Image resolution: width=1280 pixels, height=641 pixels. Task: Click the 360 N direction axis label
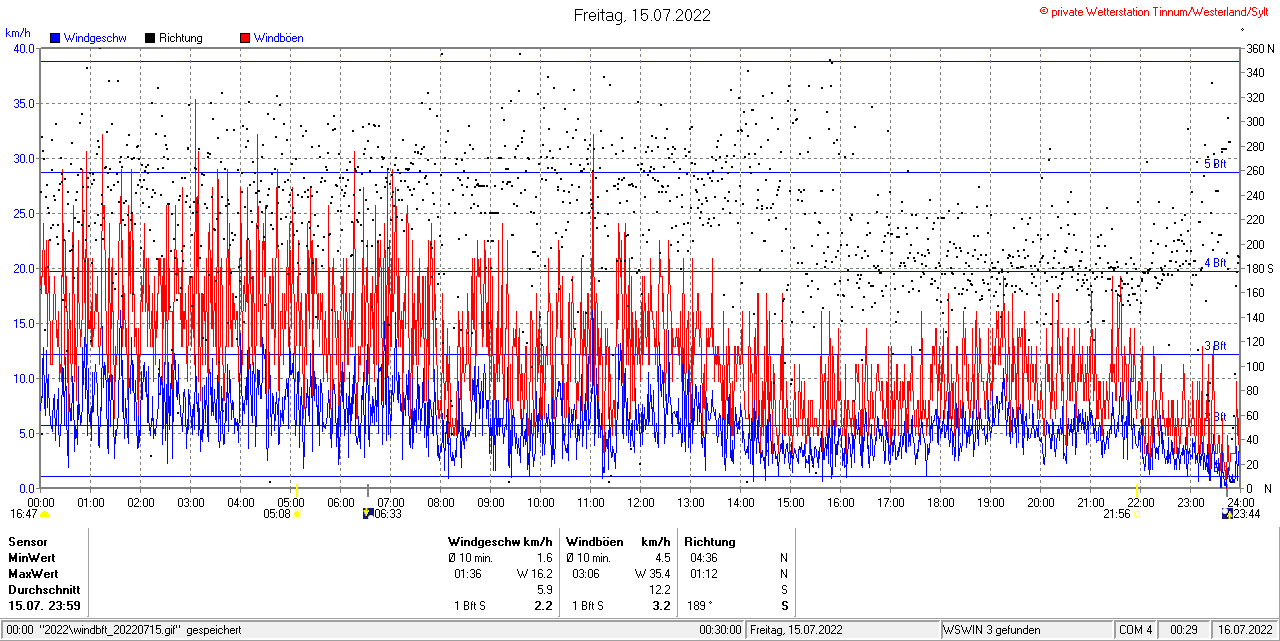click(x=1258, y=48)
